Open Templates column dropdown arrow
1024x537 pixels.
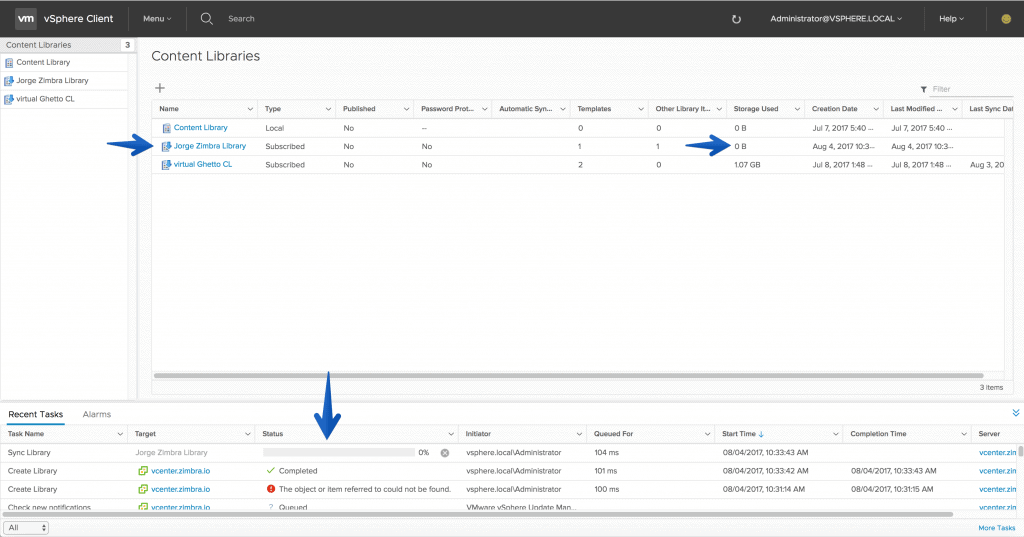641,109
